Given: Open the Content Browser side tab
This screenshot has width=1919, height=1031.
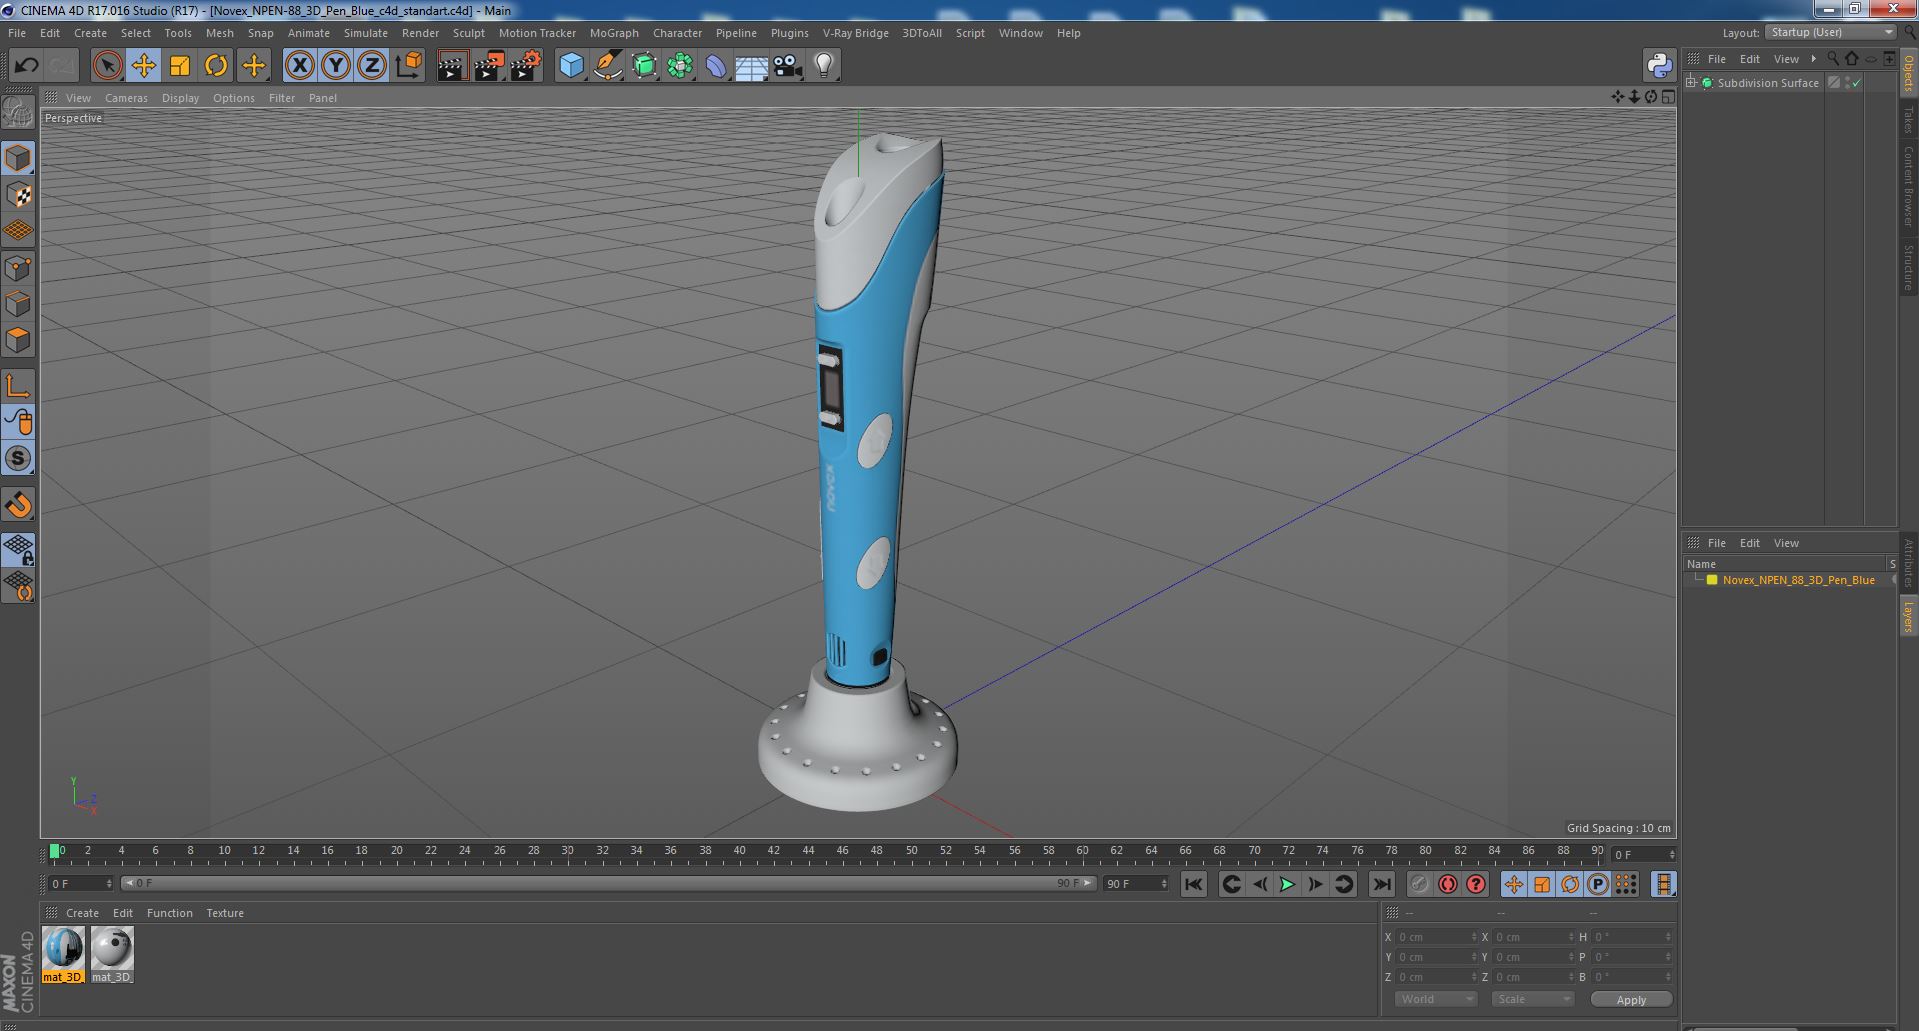Looking at the screenshot, I should tap(1908, 186).
